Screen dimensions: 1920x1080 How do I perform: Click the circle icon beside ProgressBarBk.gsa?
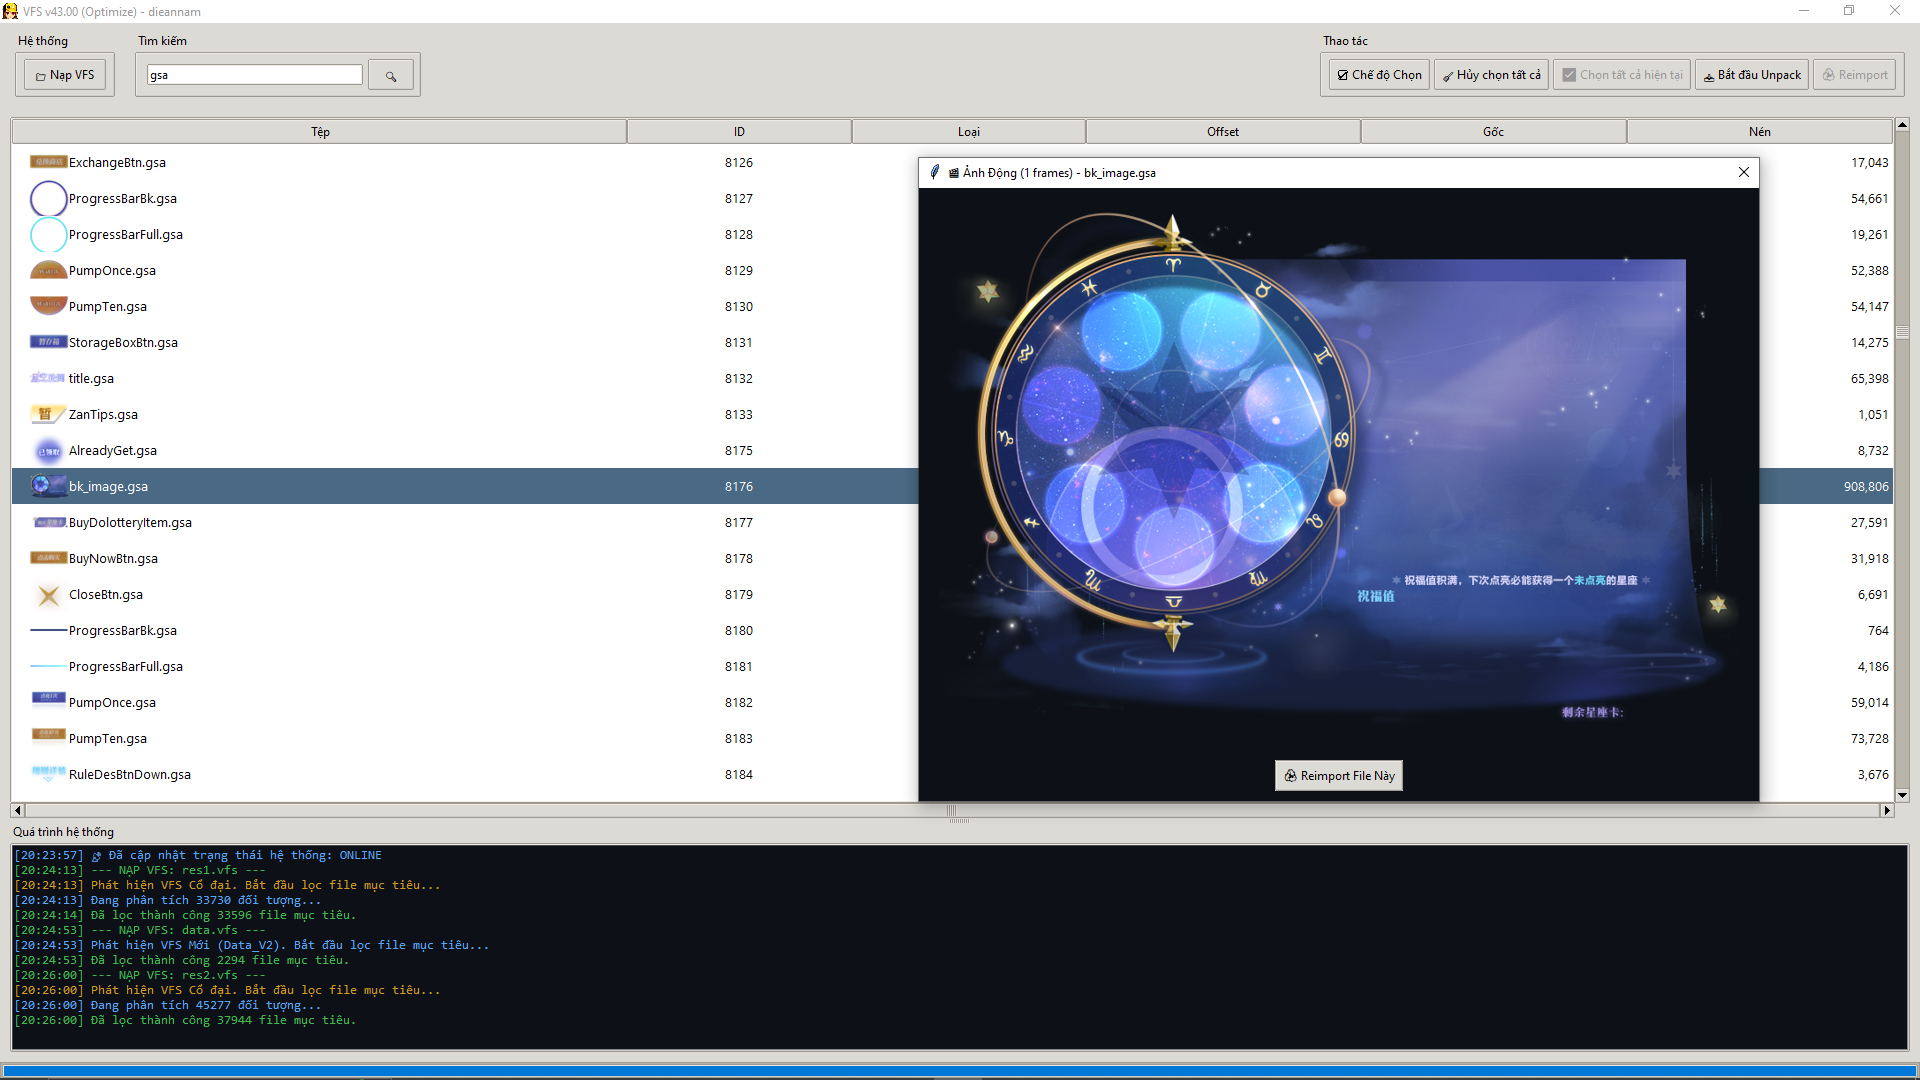tap(48, 198)
